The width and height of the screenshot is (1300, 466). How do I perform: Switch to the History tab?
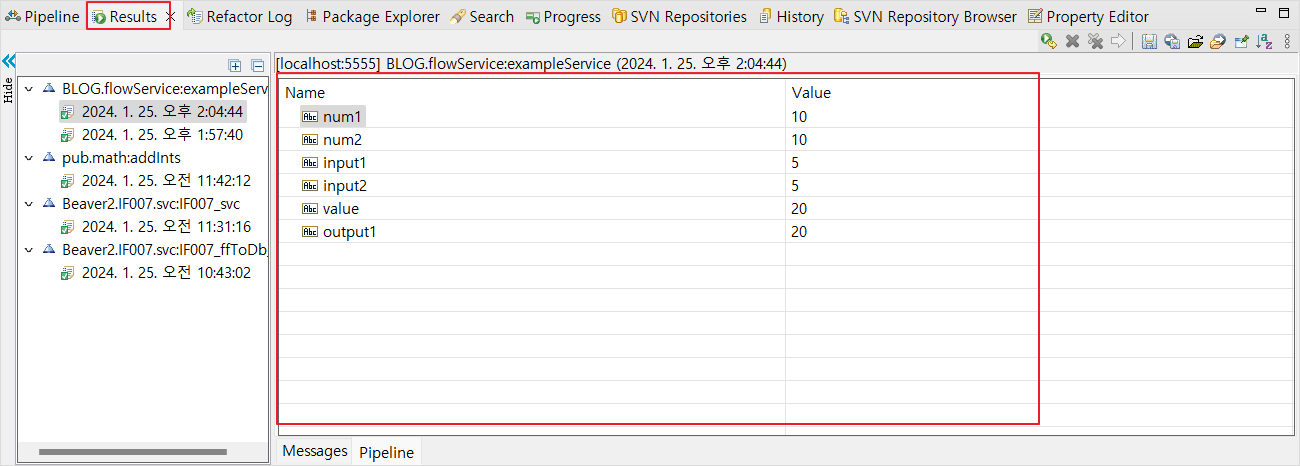point(791,17)
